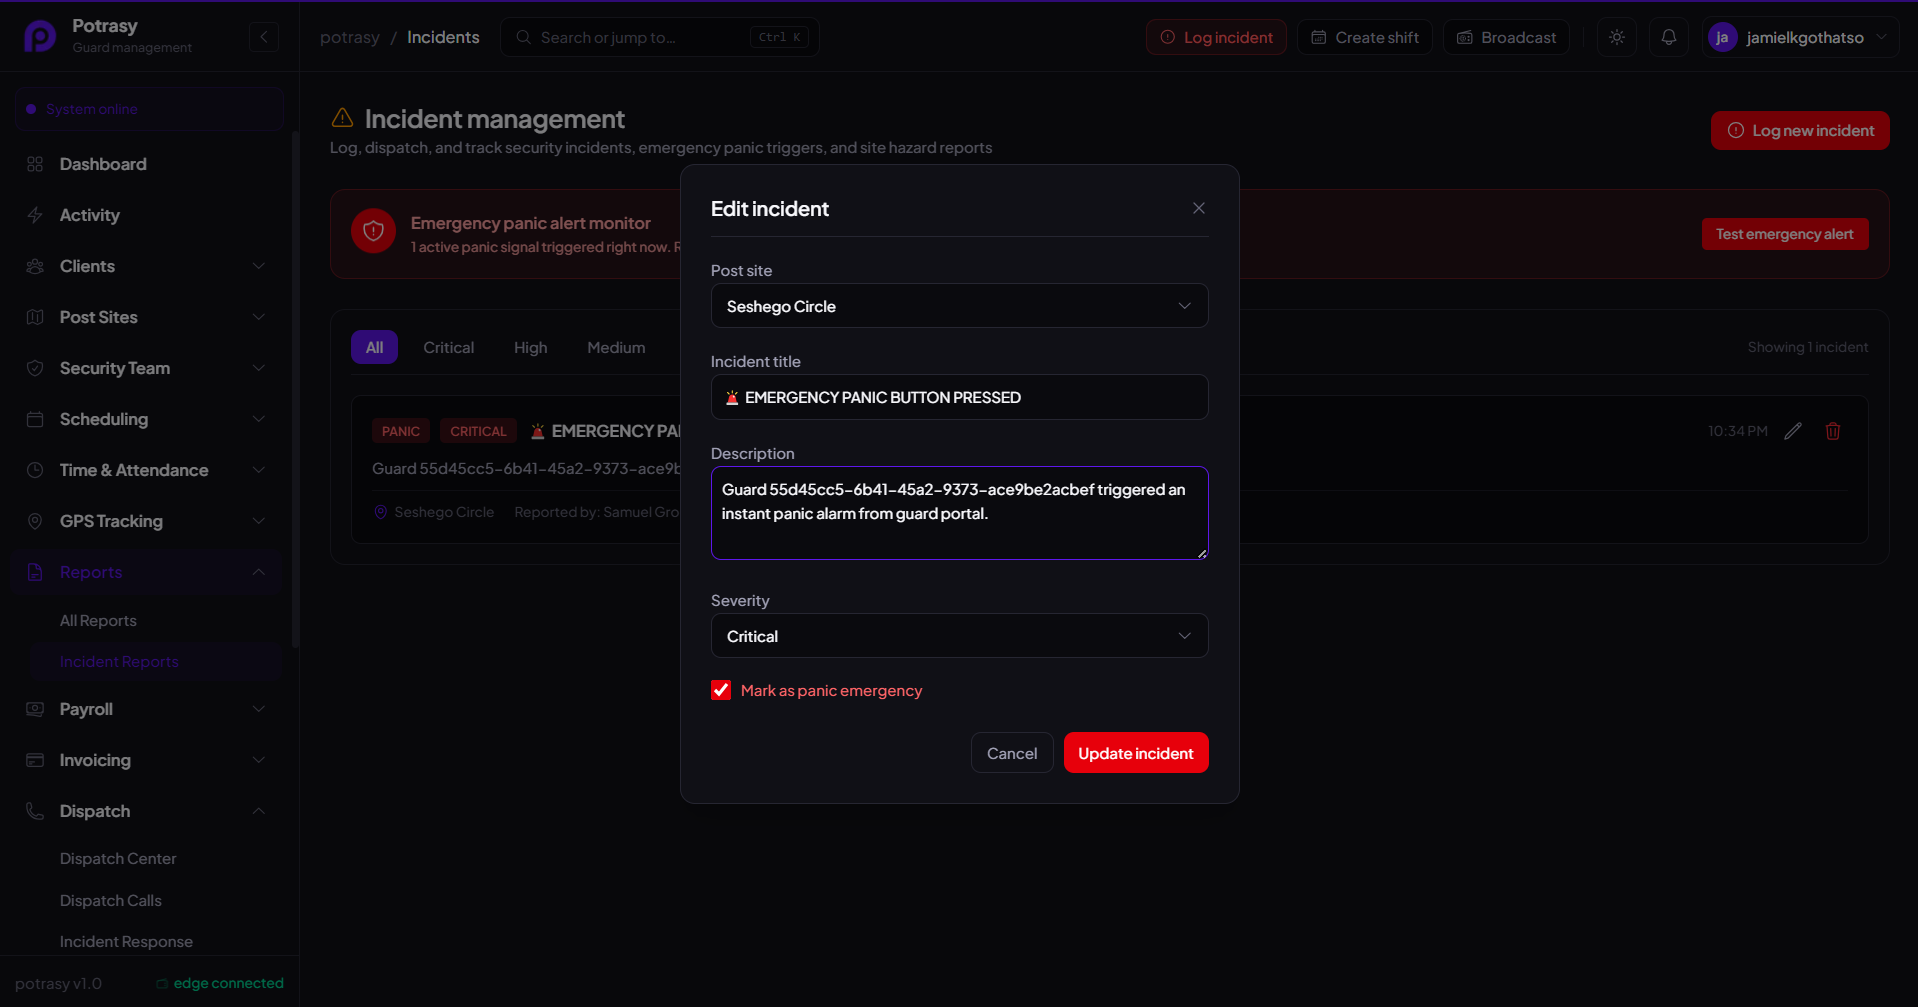Click the pencil edit icon on incident row
The width and height of the screenshot is (1918, 1007).
(x=1793, y=431)
